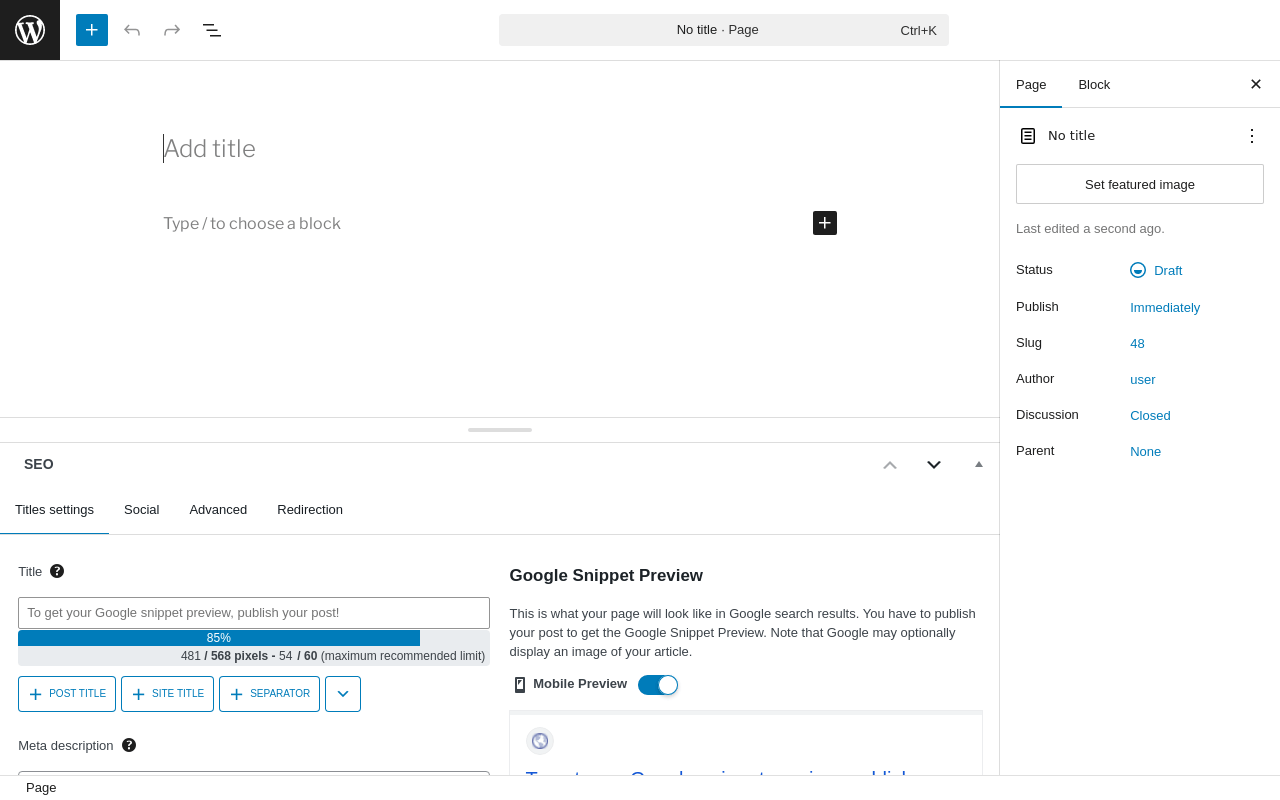Click the inline add block button

tap(825, 223)
